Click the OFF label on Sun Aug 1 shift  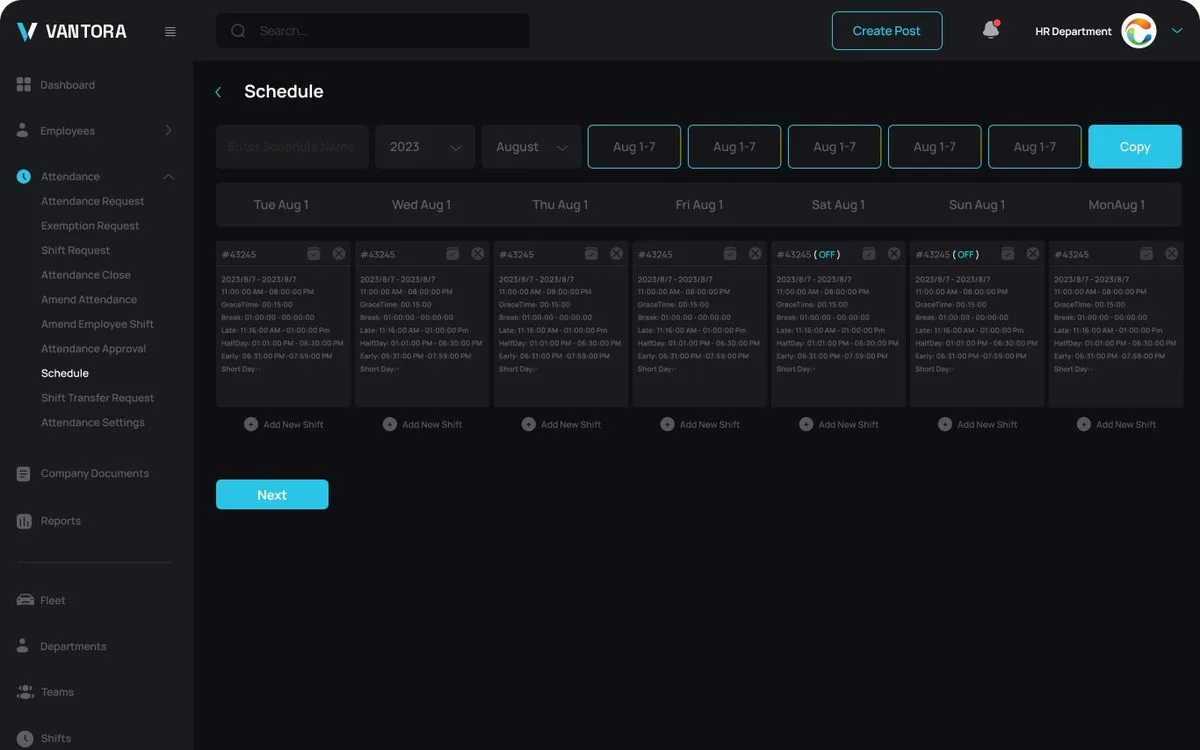(x=966, y=255)
